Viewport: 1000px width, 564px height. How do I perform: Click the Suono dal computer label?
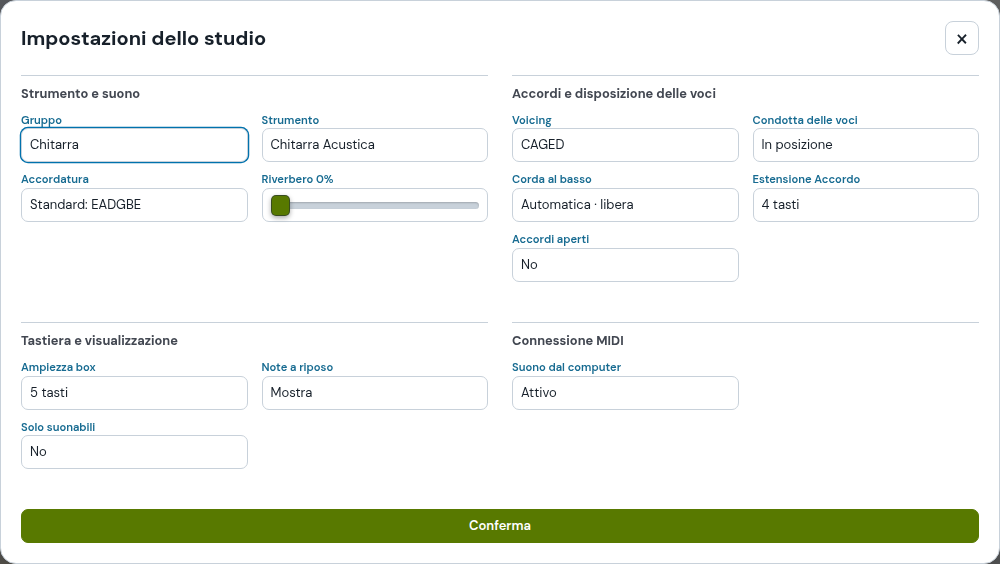coord(566,367)
